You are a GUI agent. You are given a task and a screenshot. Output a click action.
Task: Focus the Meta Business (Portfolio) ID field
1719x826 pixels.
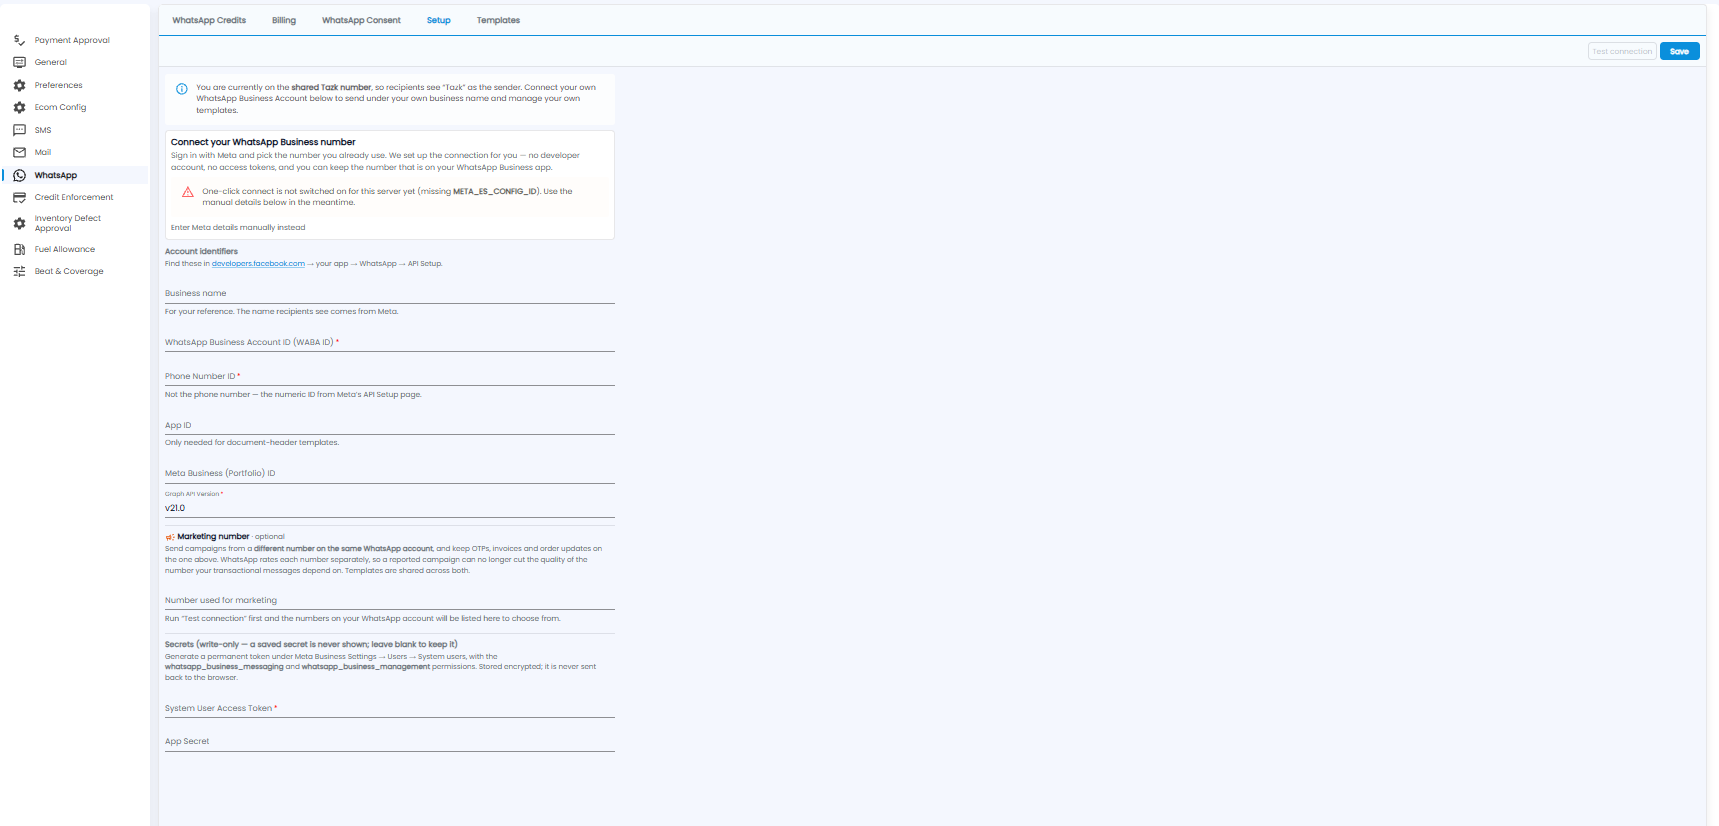pos(390,474)
